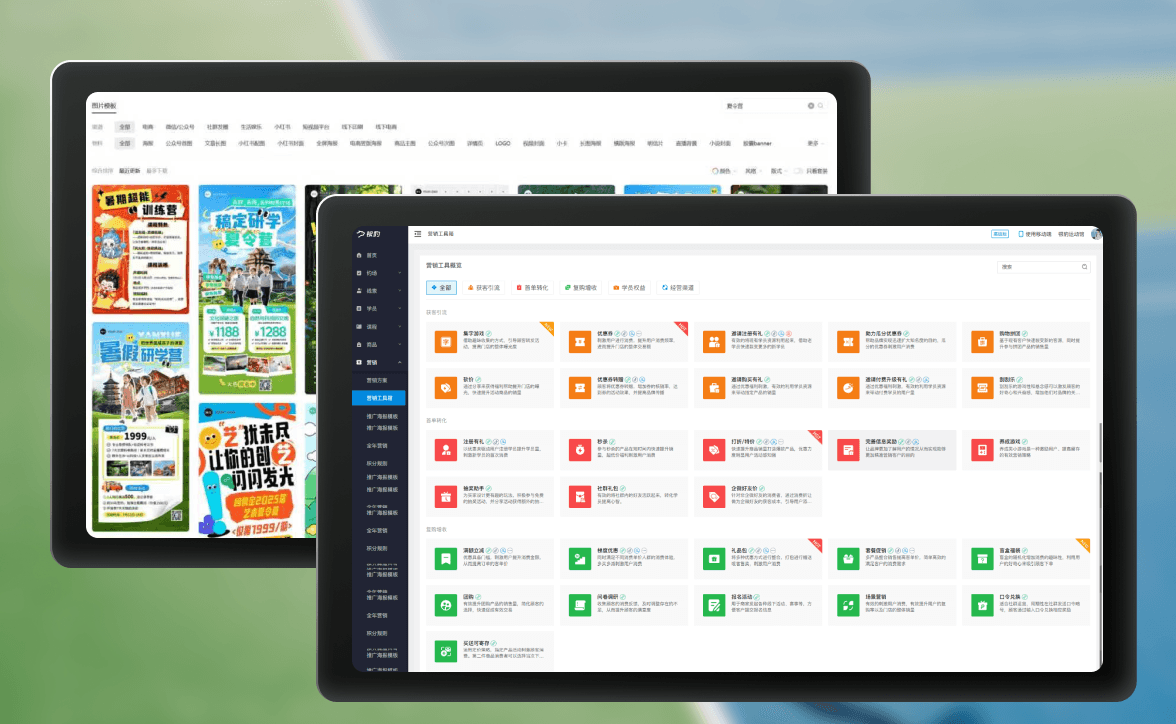
Task: Click the 企微好友价 tag icon
Action: (x=713, y=497)
